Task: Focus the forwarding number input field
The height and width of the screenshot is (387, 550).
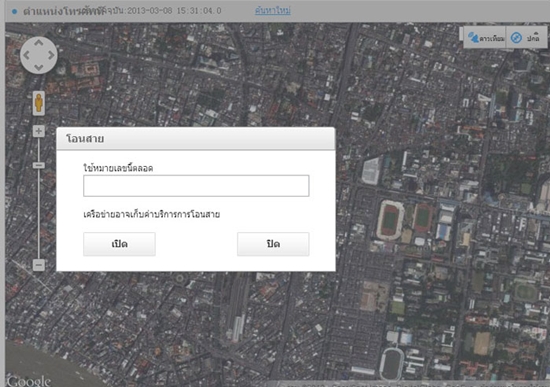Action: [x=196, y=186]
